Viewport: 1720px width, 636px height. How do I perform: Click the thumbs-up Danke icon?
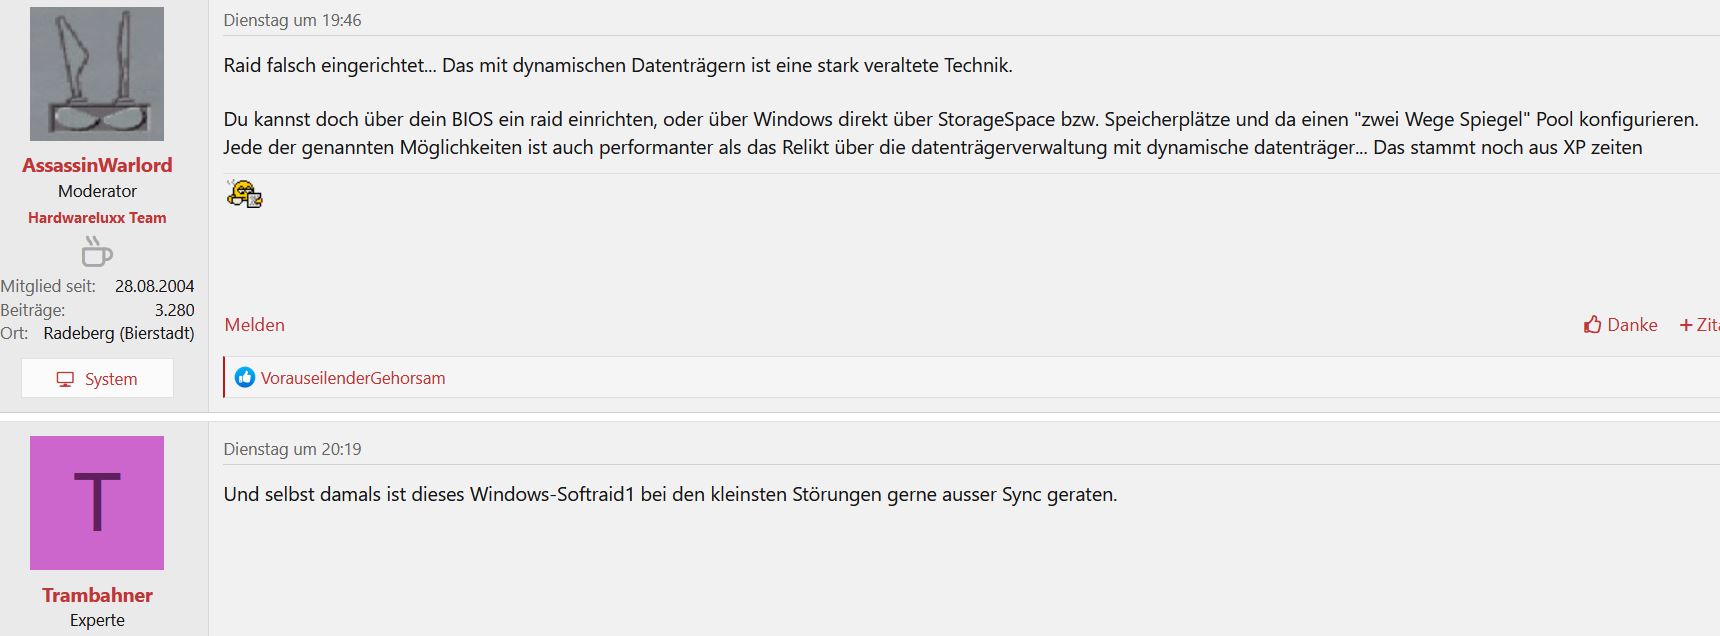pos(1593,324)
